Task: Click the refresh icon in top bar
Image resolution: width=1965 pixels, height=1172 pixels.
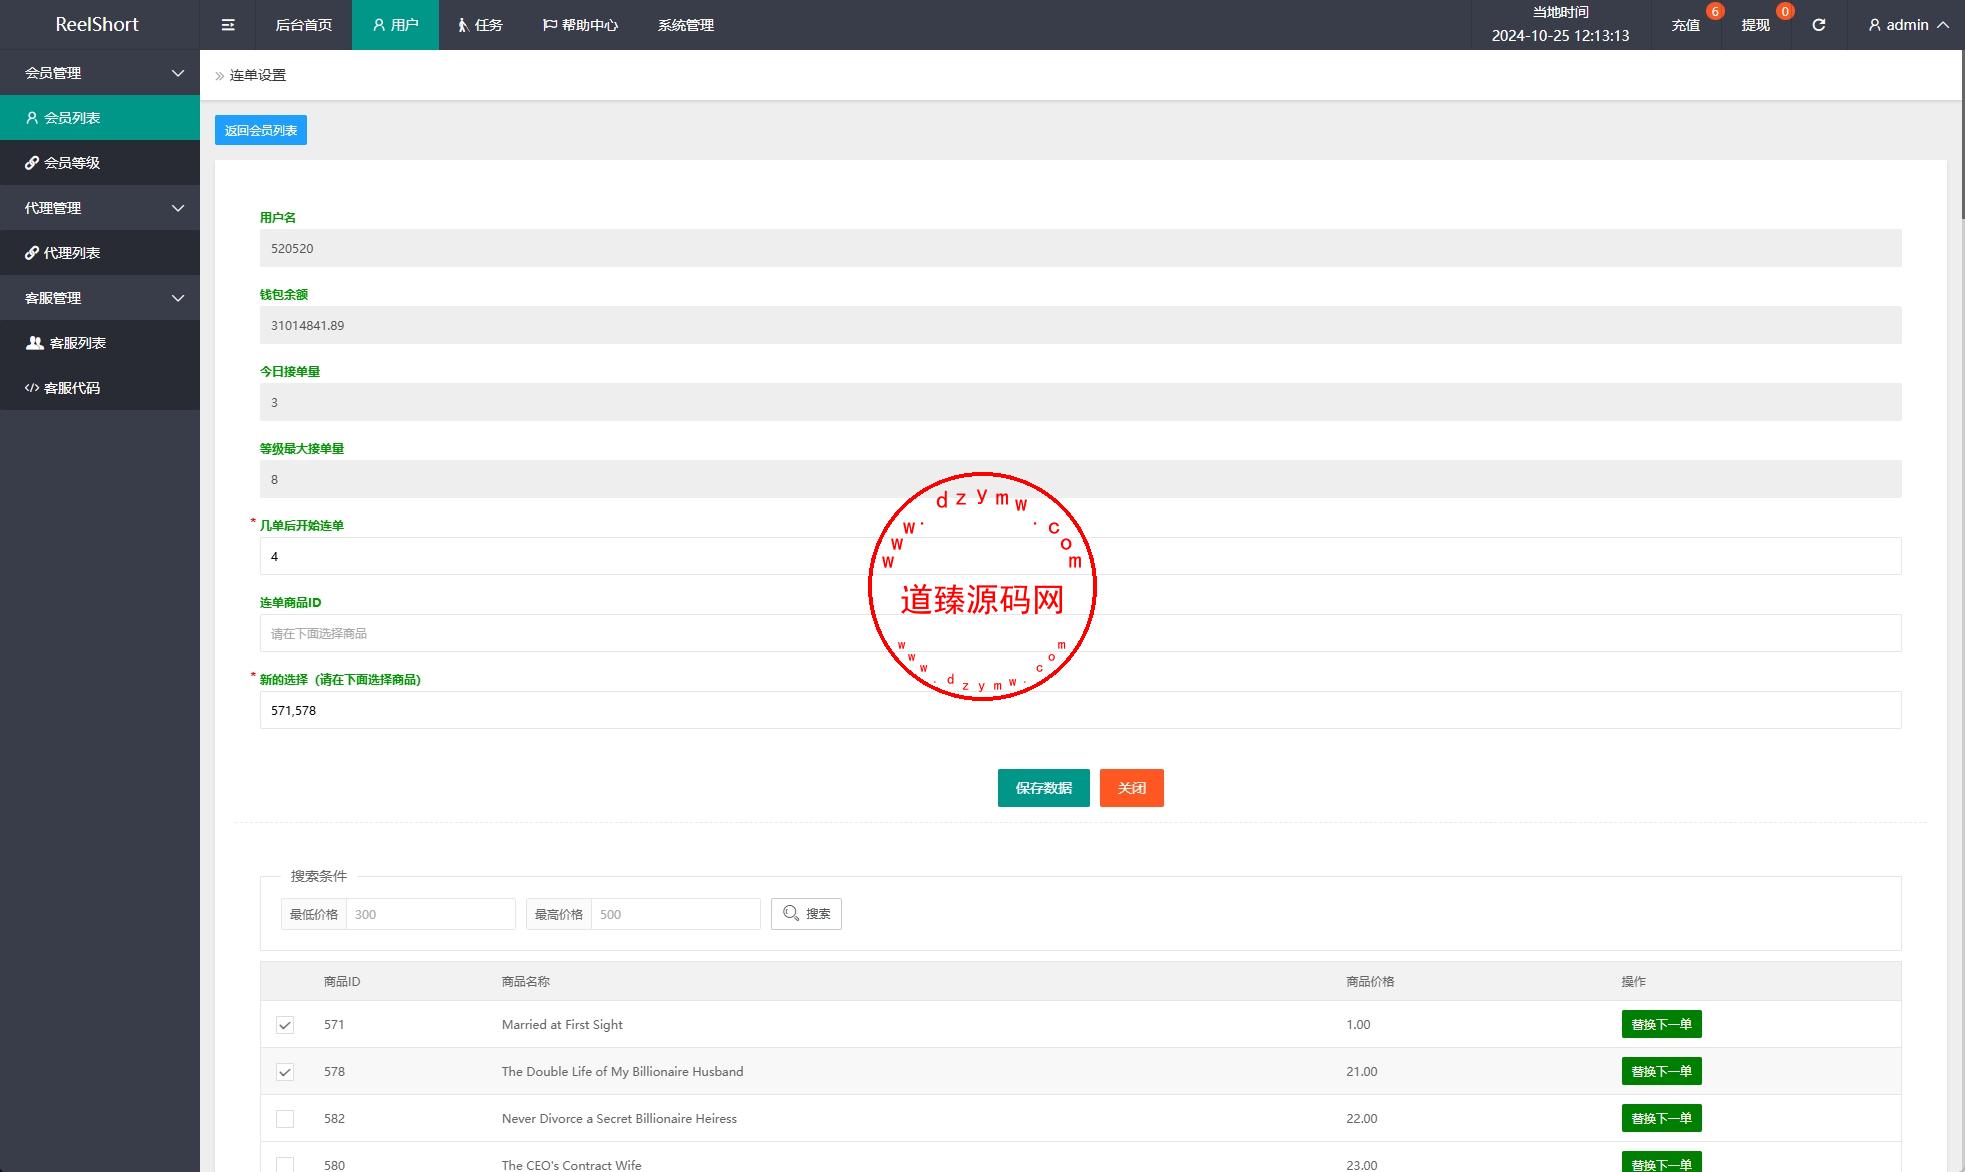Action: click(1818, 25)
